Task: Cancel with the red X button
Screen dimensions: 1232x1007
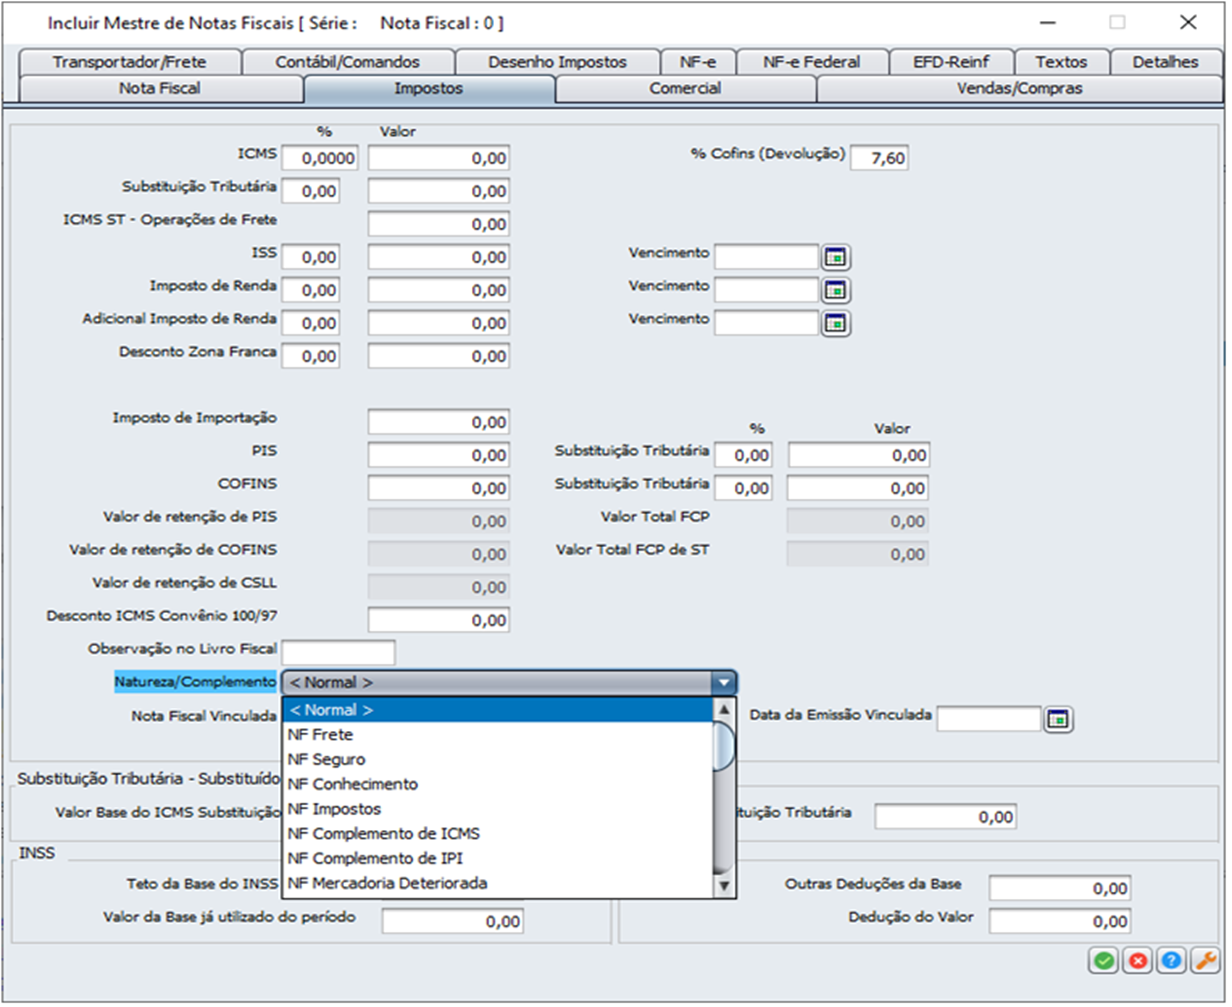Action: pyautogui.click(x=1138, y=960)
